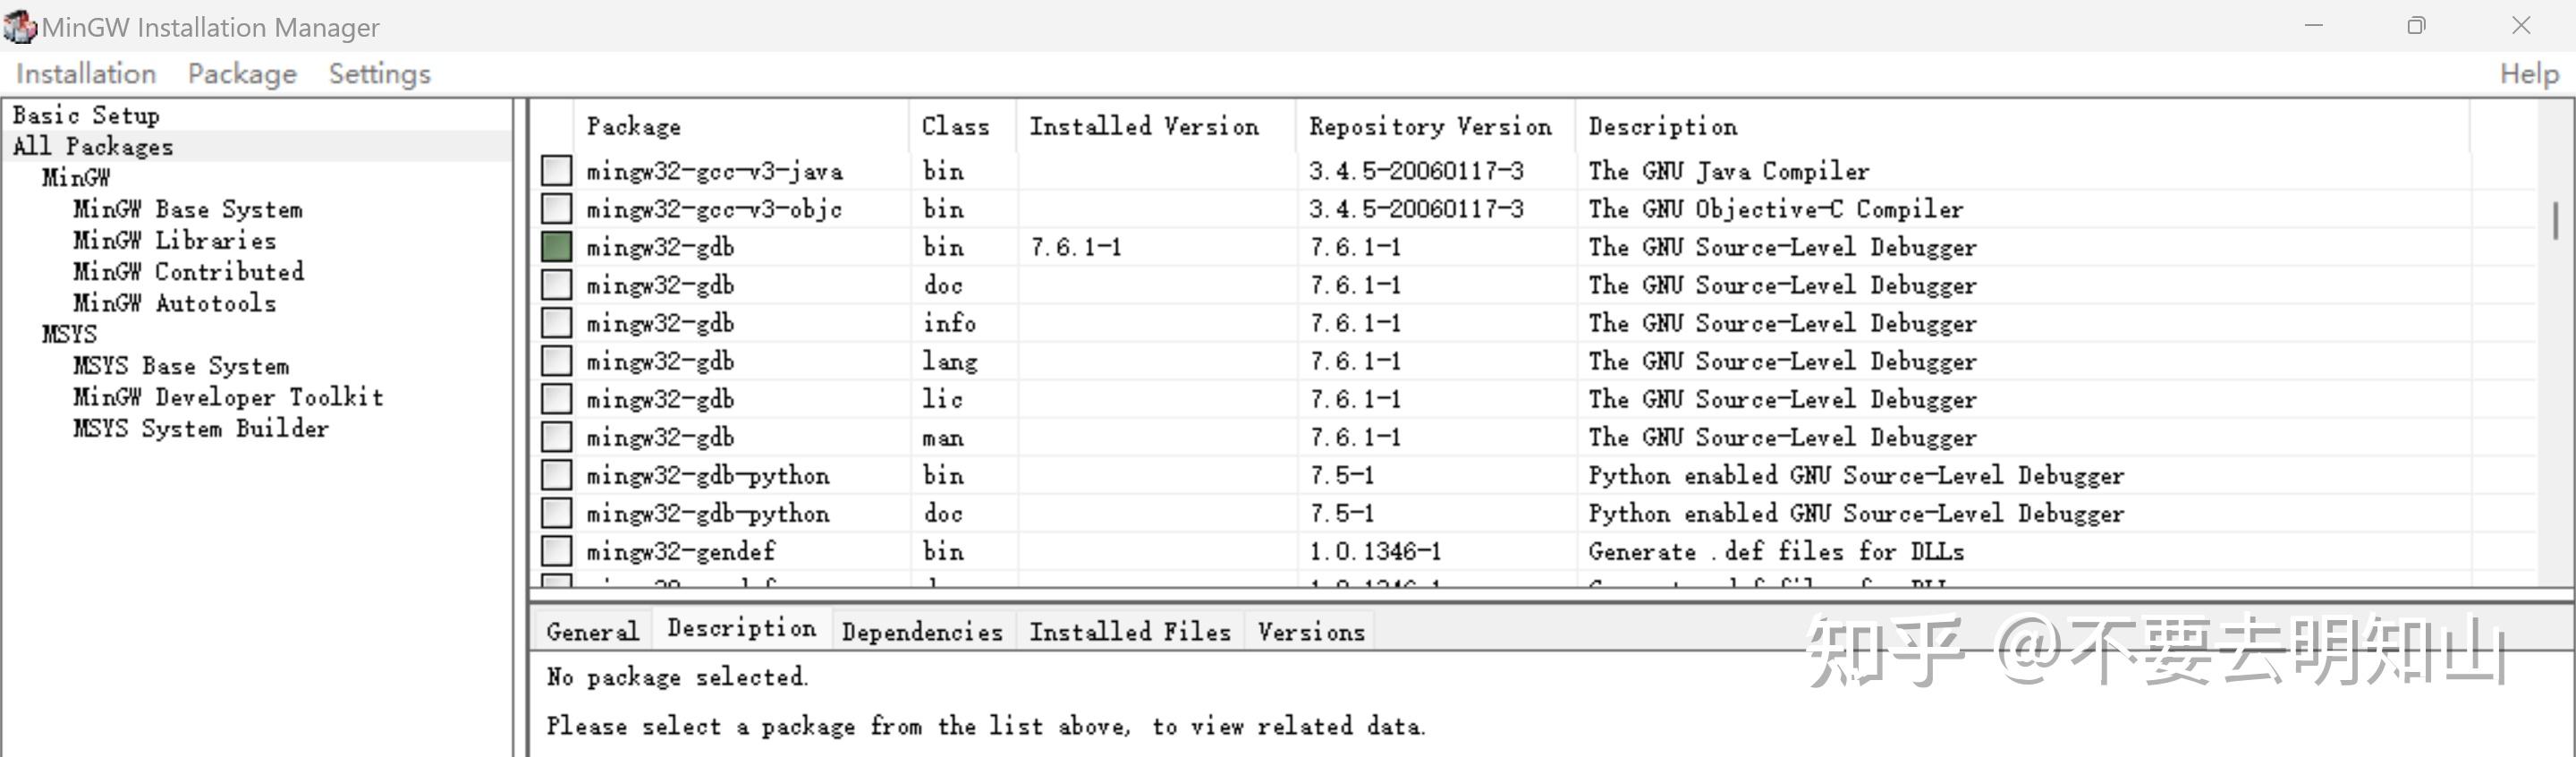Mark checkbox for mingw32-gcc-v3-objc
Viewport: 2576px width, 757px height.
pos(556,208)
